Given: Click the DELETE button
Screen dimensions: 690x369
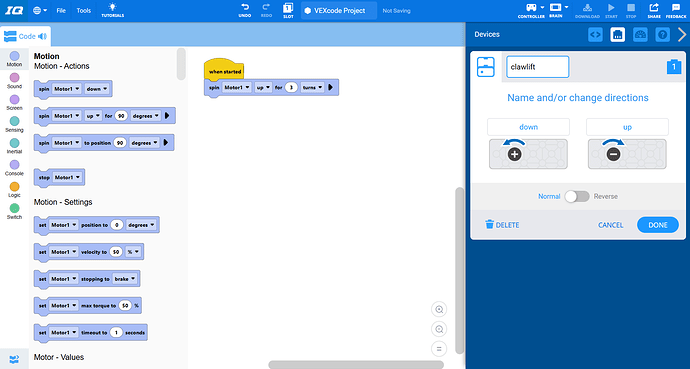Looking at the screenshot, I should tap(502, 225).
